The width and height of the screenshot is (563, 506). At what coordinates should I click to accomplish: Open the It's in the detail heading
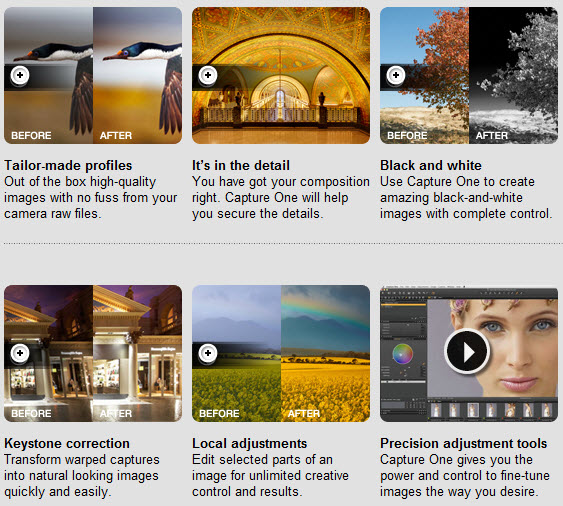[241, 166]
